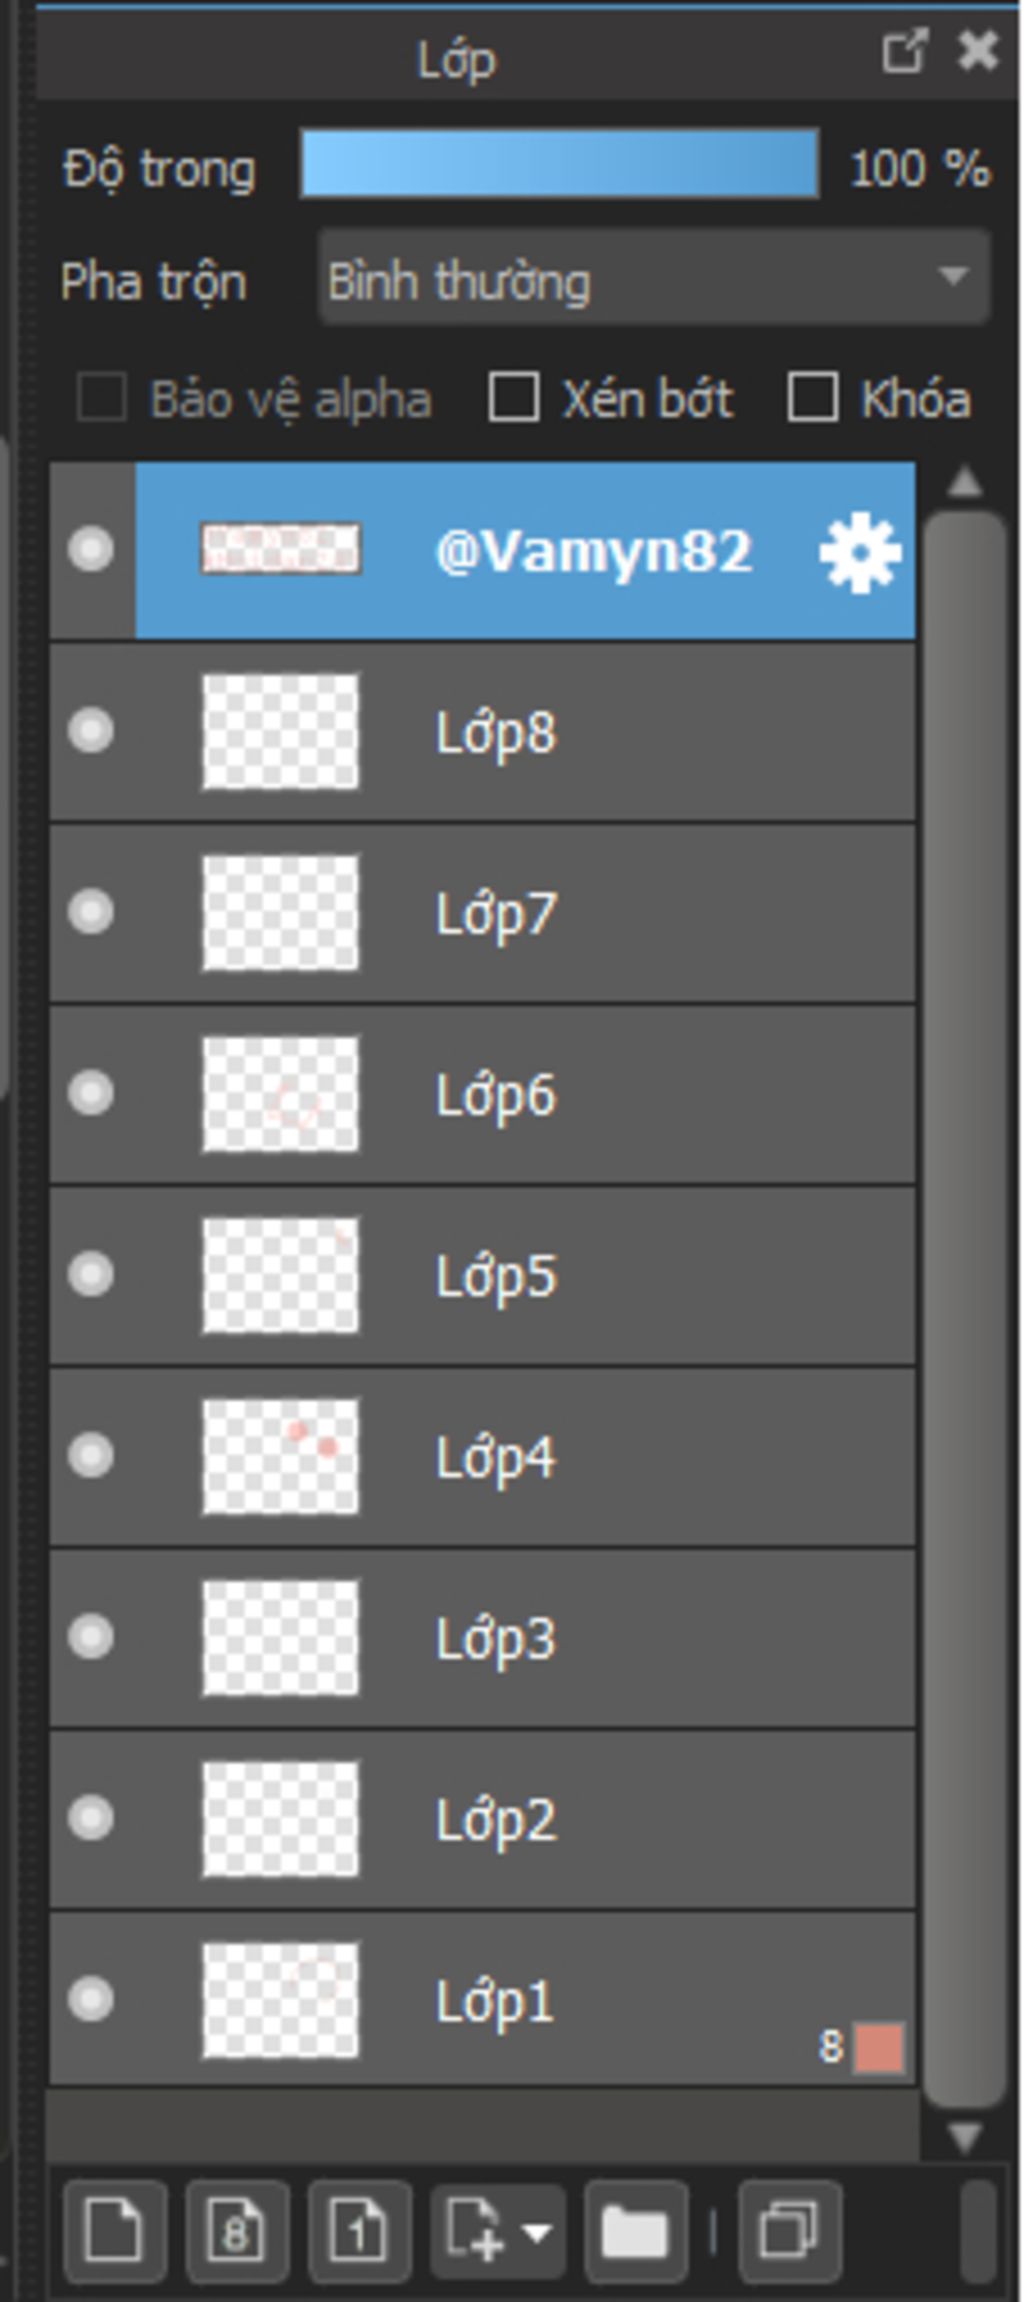Create a new layer folder
The width and height of the screenshot is (1024, 2302).
[635, 2232]
